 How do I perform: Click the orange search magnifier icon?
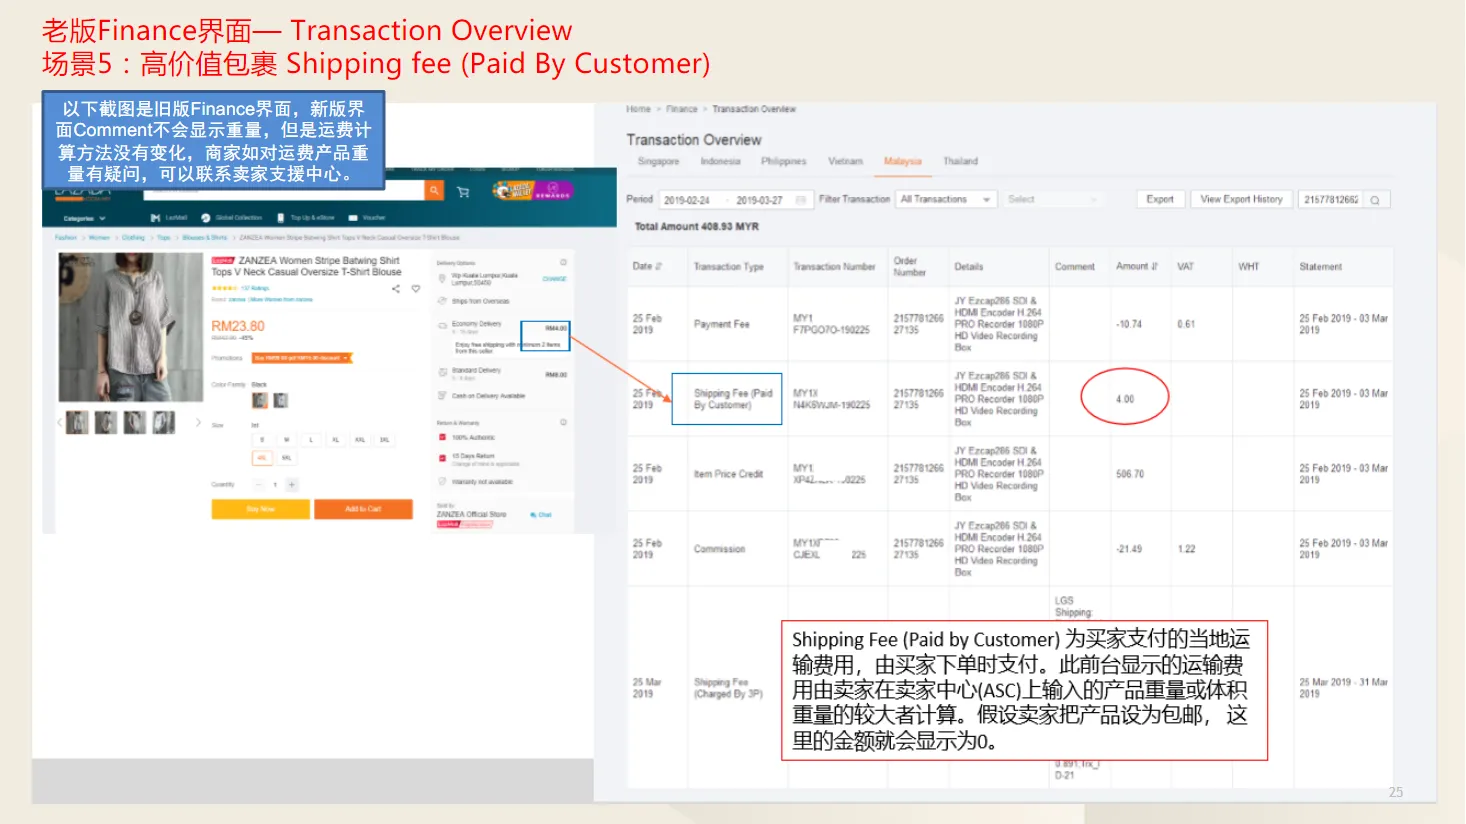tap(434, 191)
